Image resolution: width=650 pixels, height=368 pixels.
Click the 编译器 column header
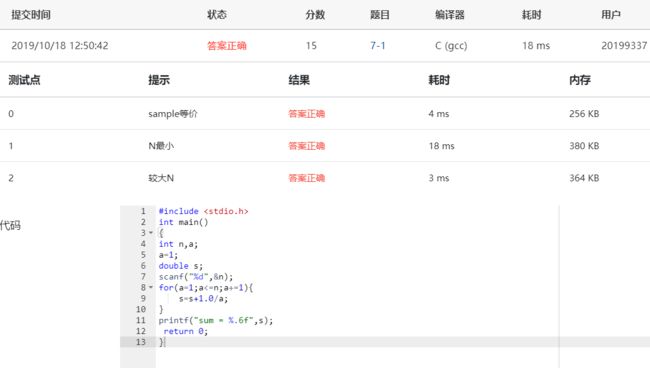(x=450, y=15)
